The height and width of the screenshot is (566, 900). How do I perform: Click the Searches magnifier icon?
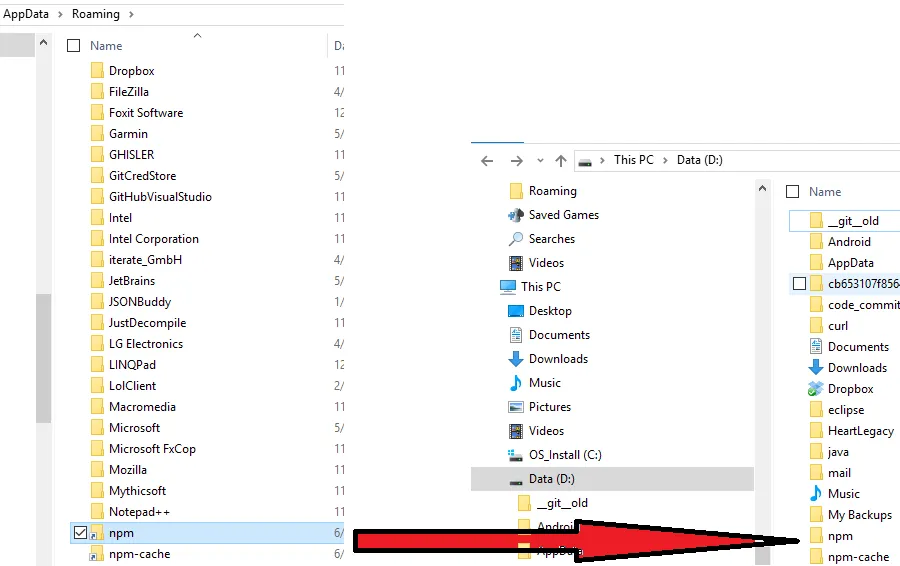(x=516, y=239)
